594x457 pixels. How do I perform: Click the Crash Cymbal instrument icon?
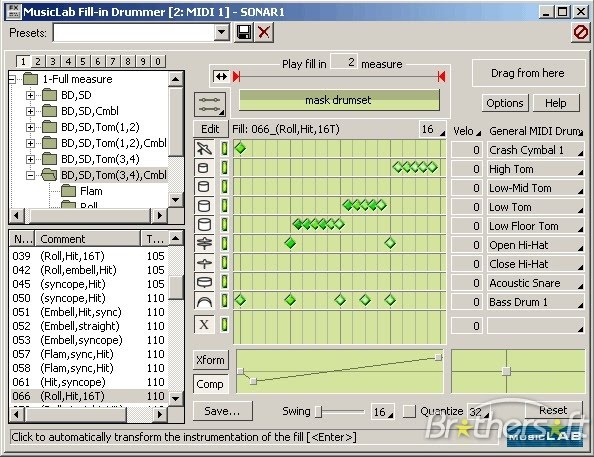click(x=204, y=149)
